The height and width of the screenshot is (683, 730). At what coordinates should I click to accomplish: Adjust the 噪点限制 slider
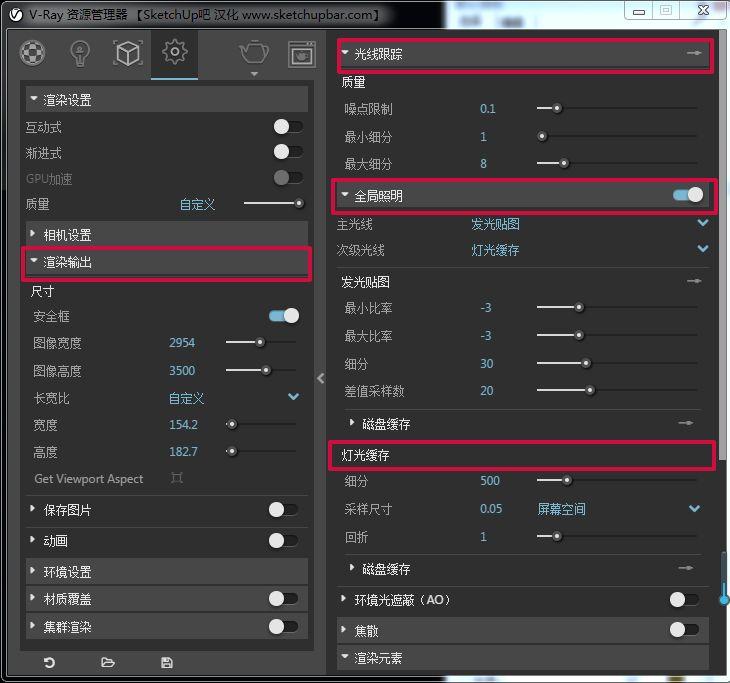617,108
